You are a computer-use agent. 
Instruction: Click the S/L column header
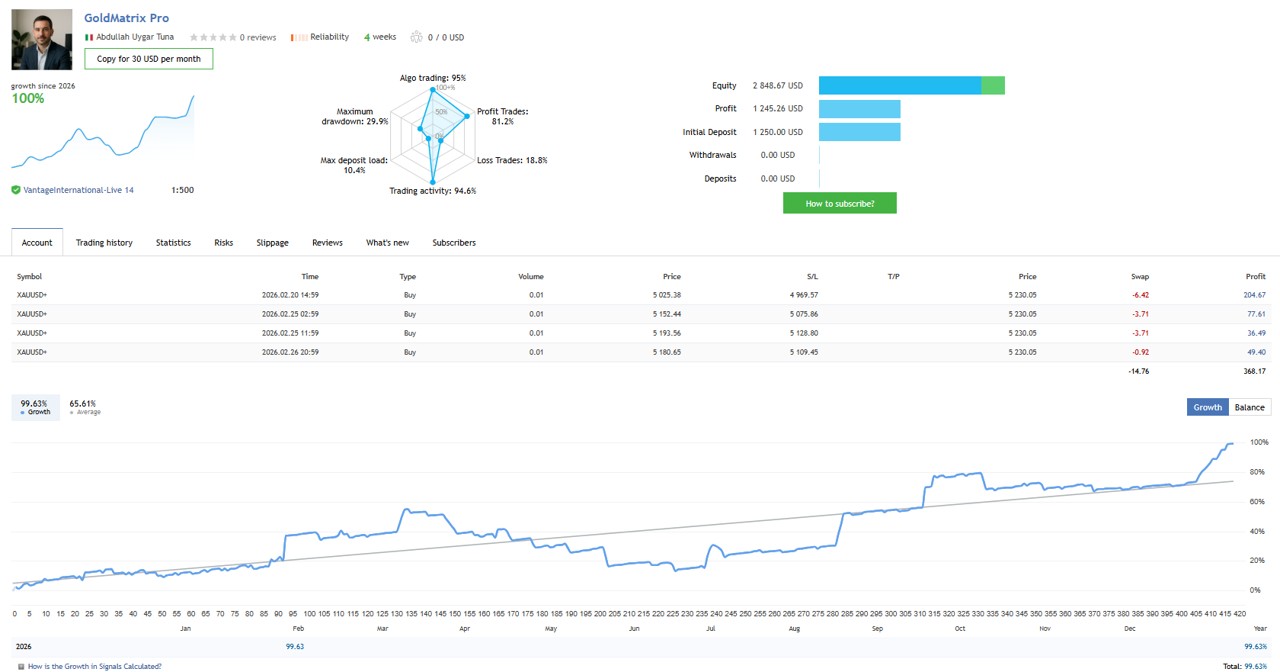(x=812, y=276)
